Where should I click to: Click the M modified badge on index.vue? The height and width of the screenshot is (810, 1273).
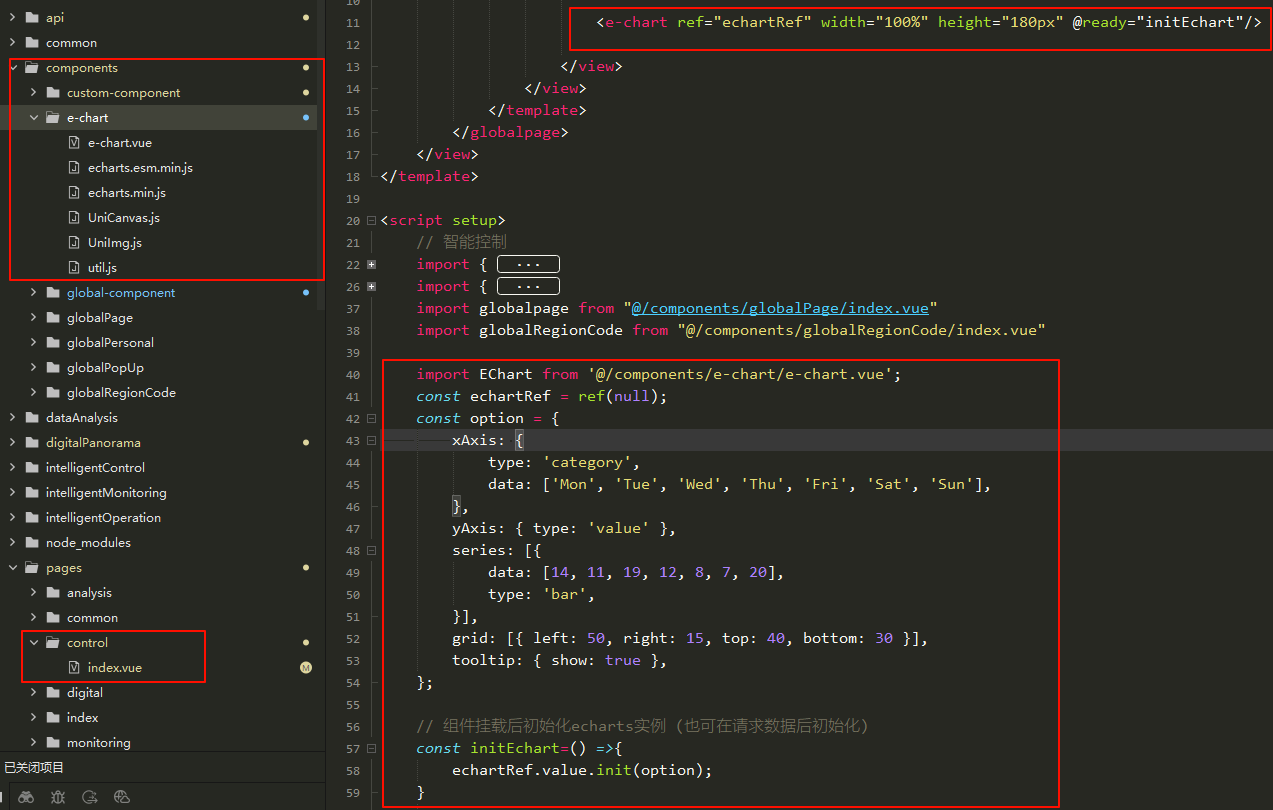306,668
